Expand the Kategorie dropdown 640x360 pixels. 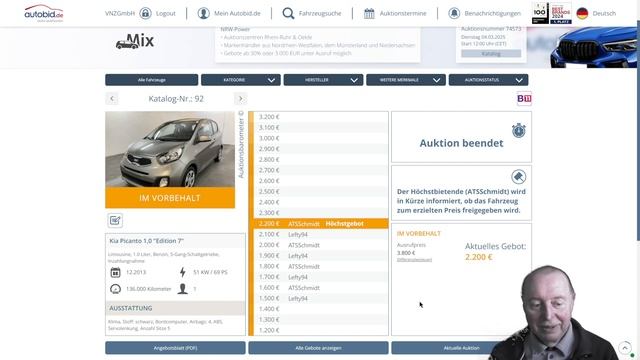[241, 80]
